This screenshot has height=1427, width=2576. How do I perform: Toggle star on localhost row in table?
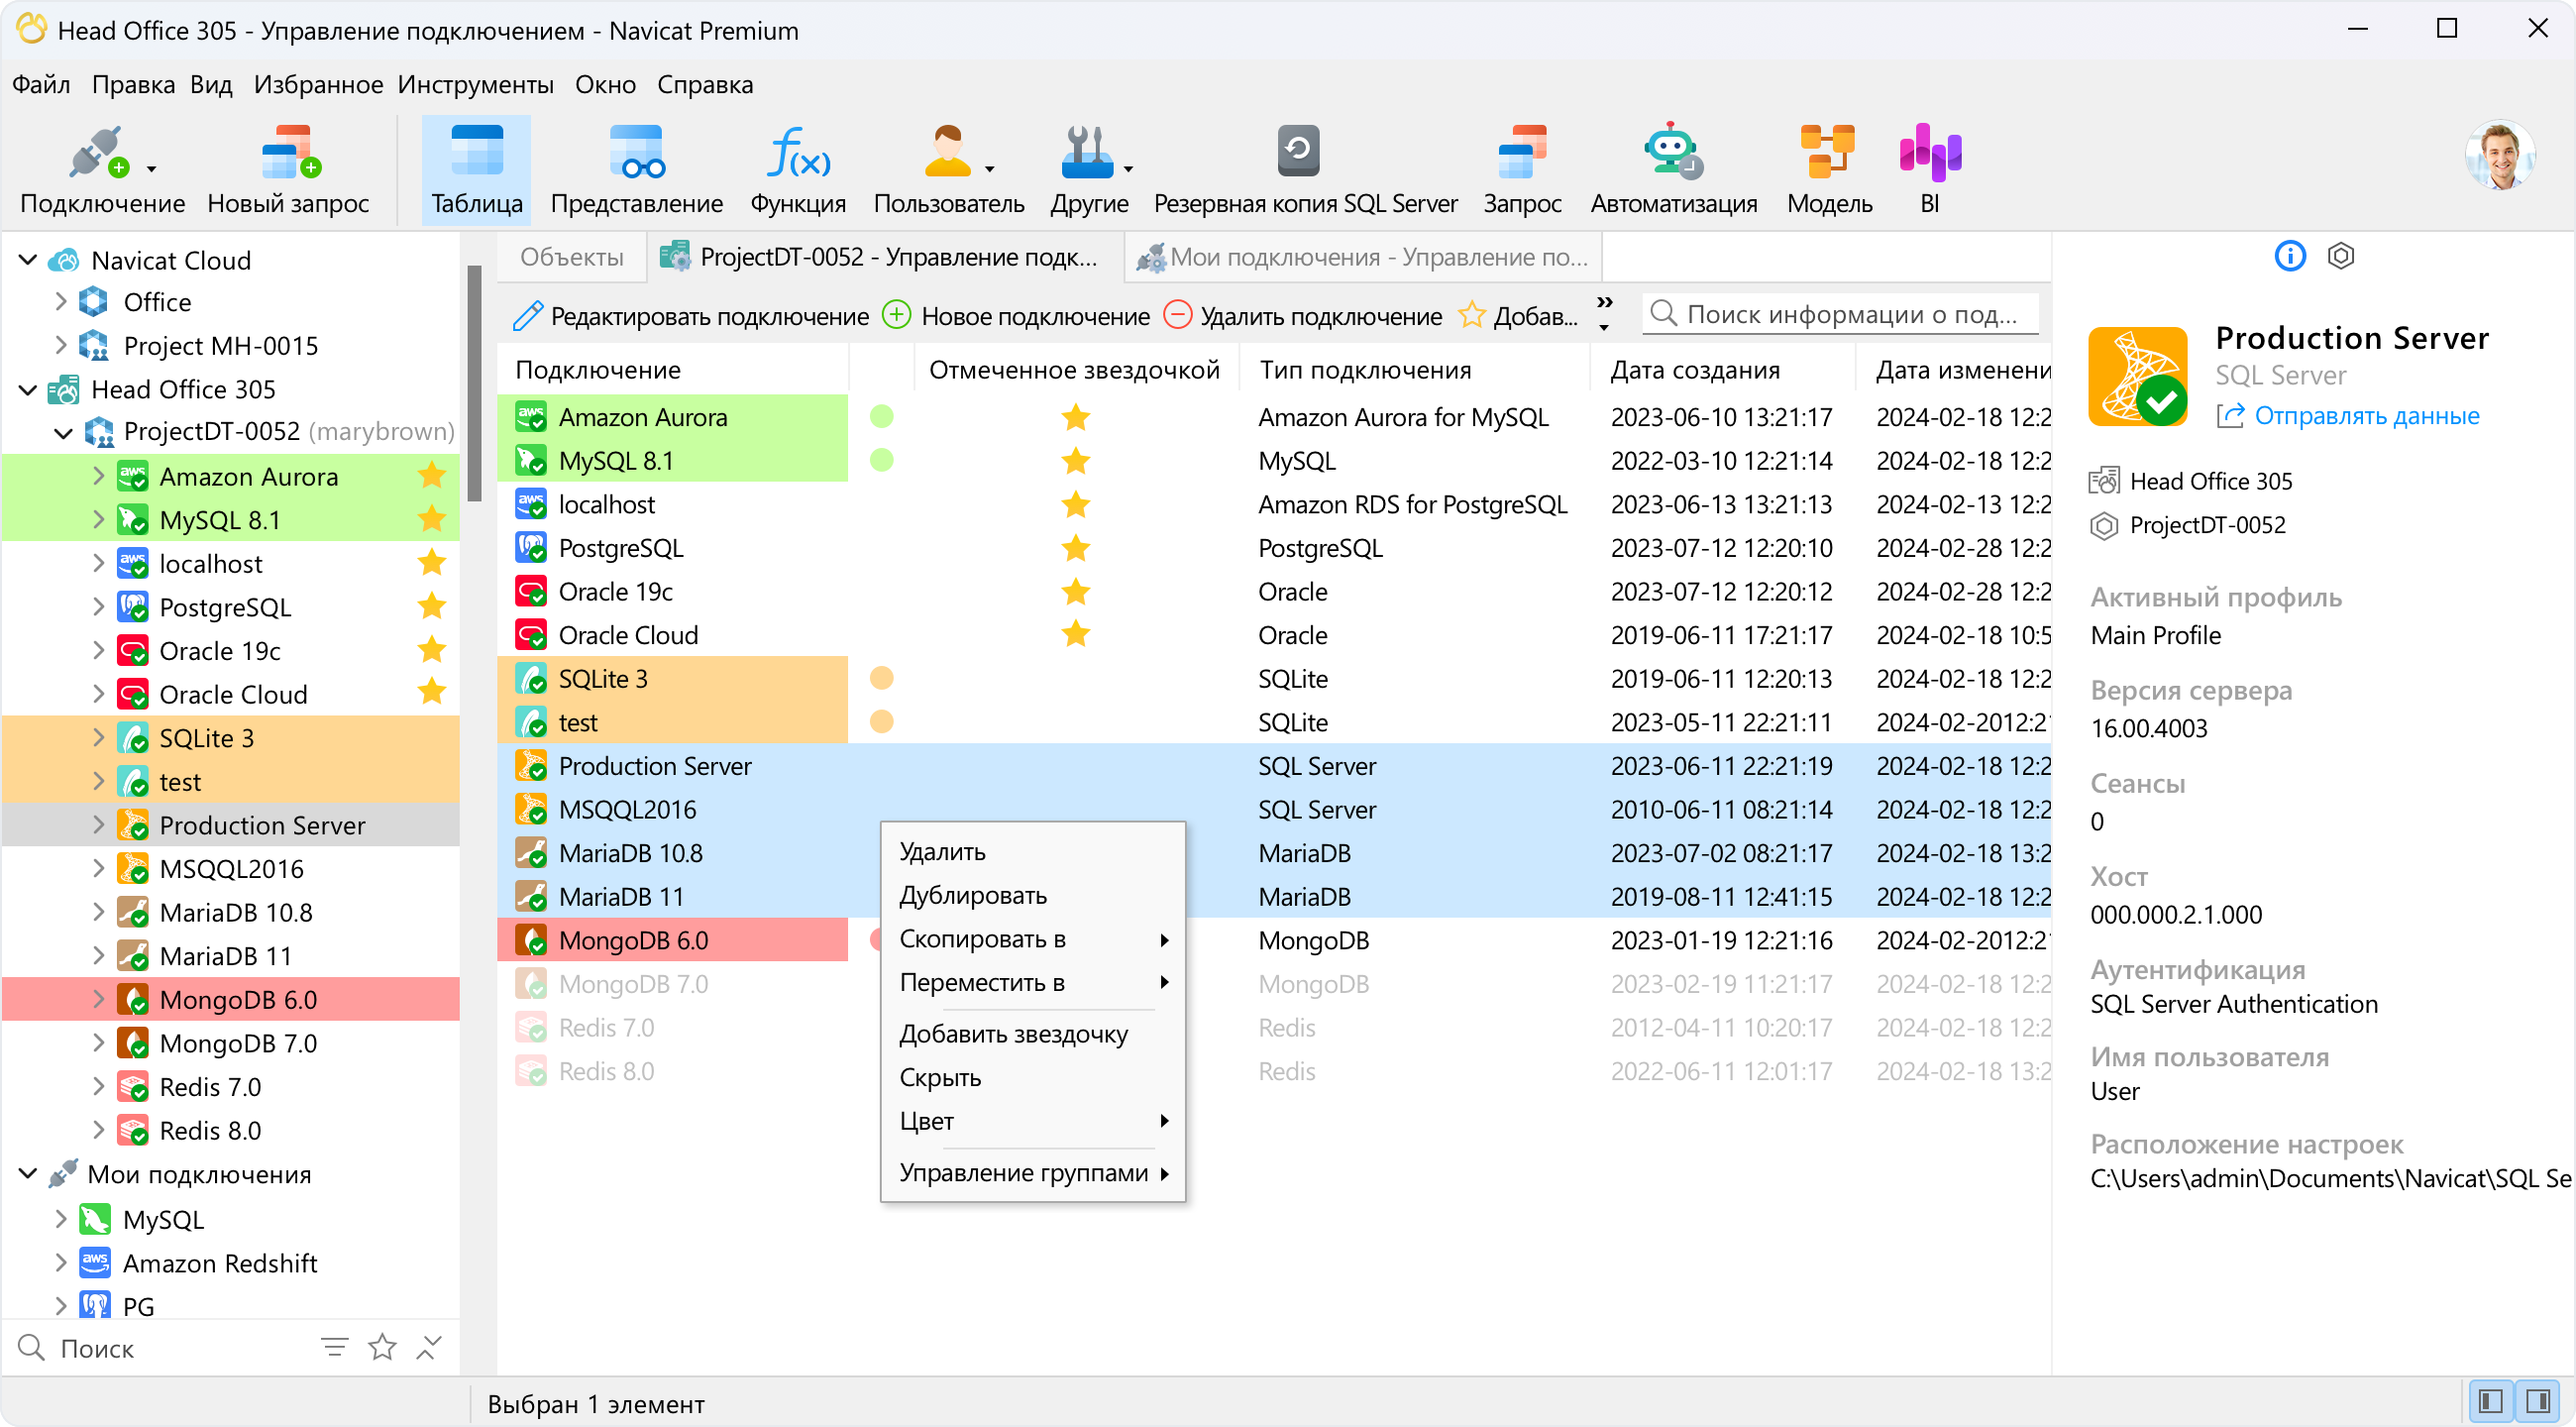coord(1076,504)
